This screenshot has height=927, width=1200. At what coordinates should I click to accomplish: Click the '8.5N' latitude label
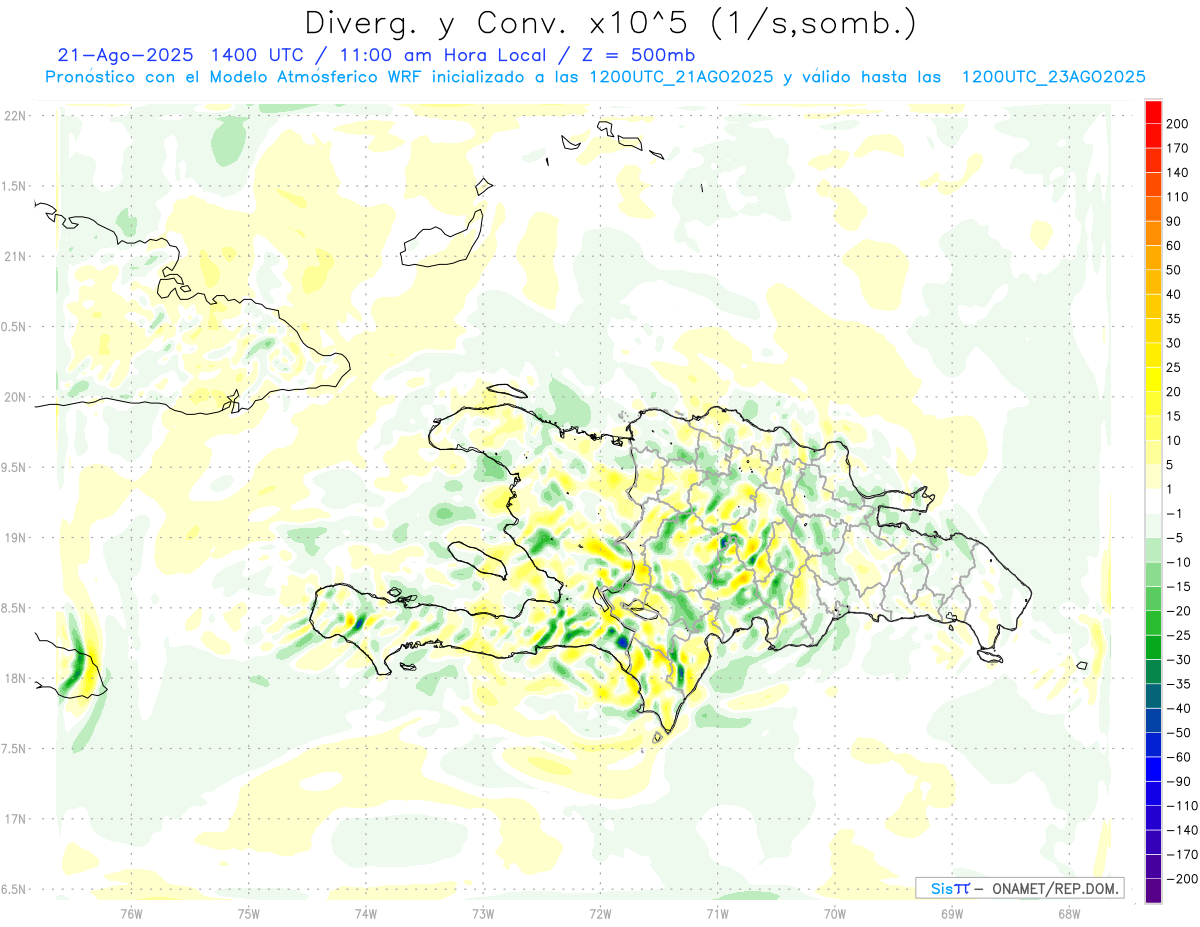click(x=14, y=608)
